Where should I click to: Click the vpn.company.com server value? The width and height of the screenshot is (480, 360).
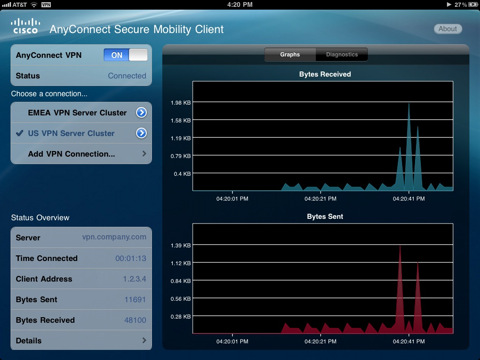pos(114,237)
